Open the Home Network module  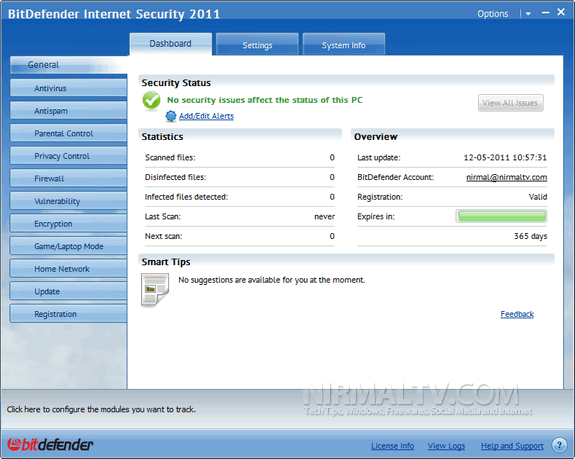[x=68, y=269]
